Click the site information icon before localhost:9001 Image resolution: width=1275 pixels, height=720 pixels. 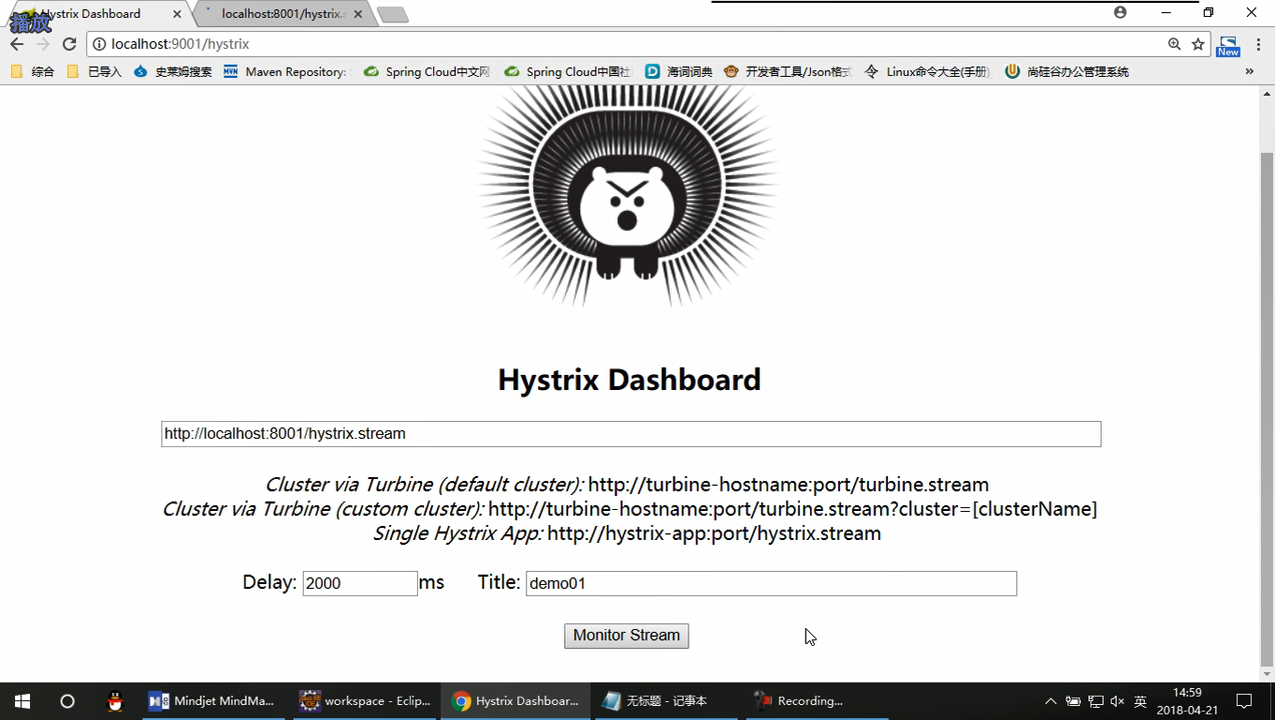tap(99, 44)
